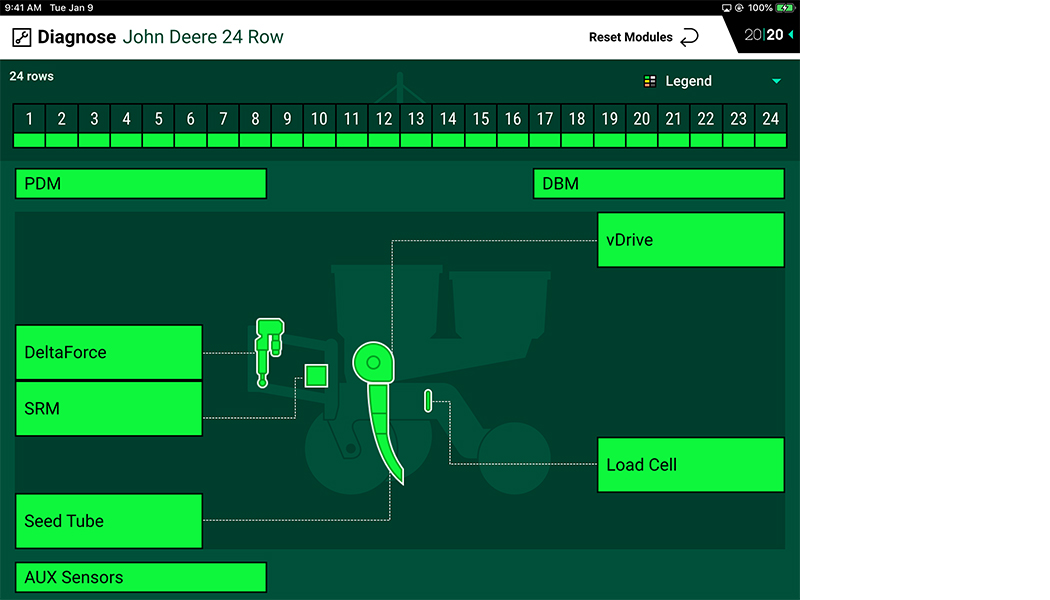Select row 6 in row bar
Image resolution: width=1050 pixels, height=600 pixels.
coord(191,126)
